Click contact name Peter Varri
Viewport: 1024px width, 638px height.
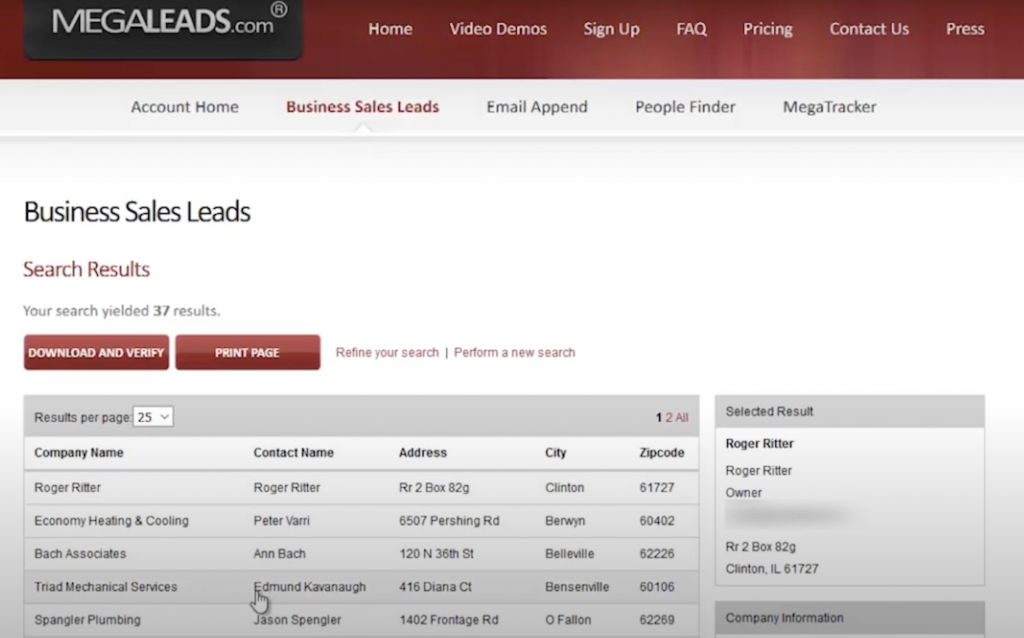[281, 520]
